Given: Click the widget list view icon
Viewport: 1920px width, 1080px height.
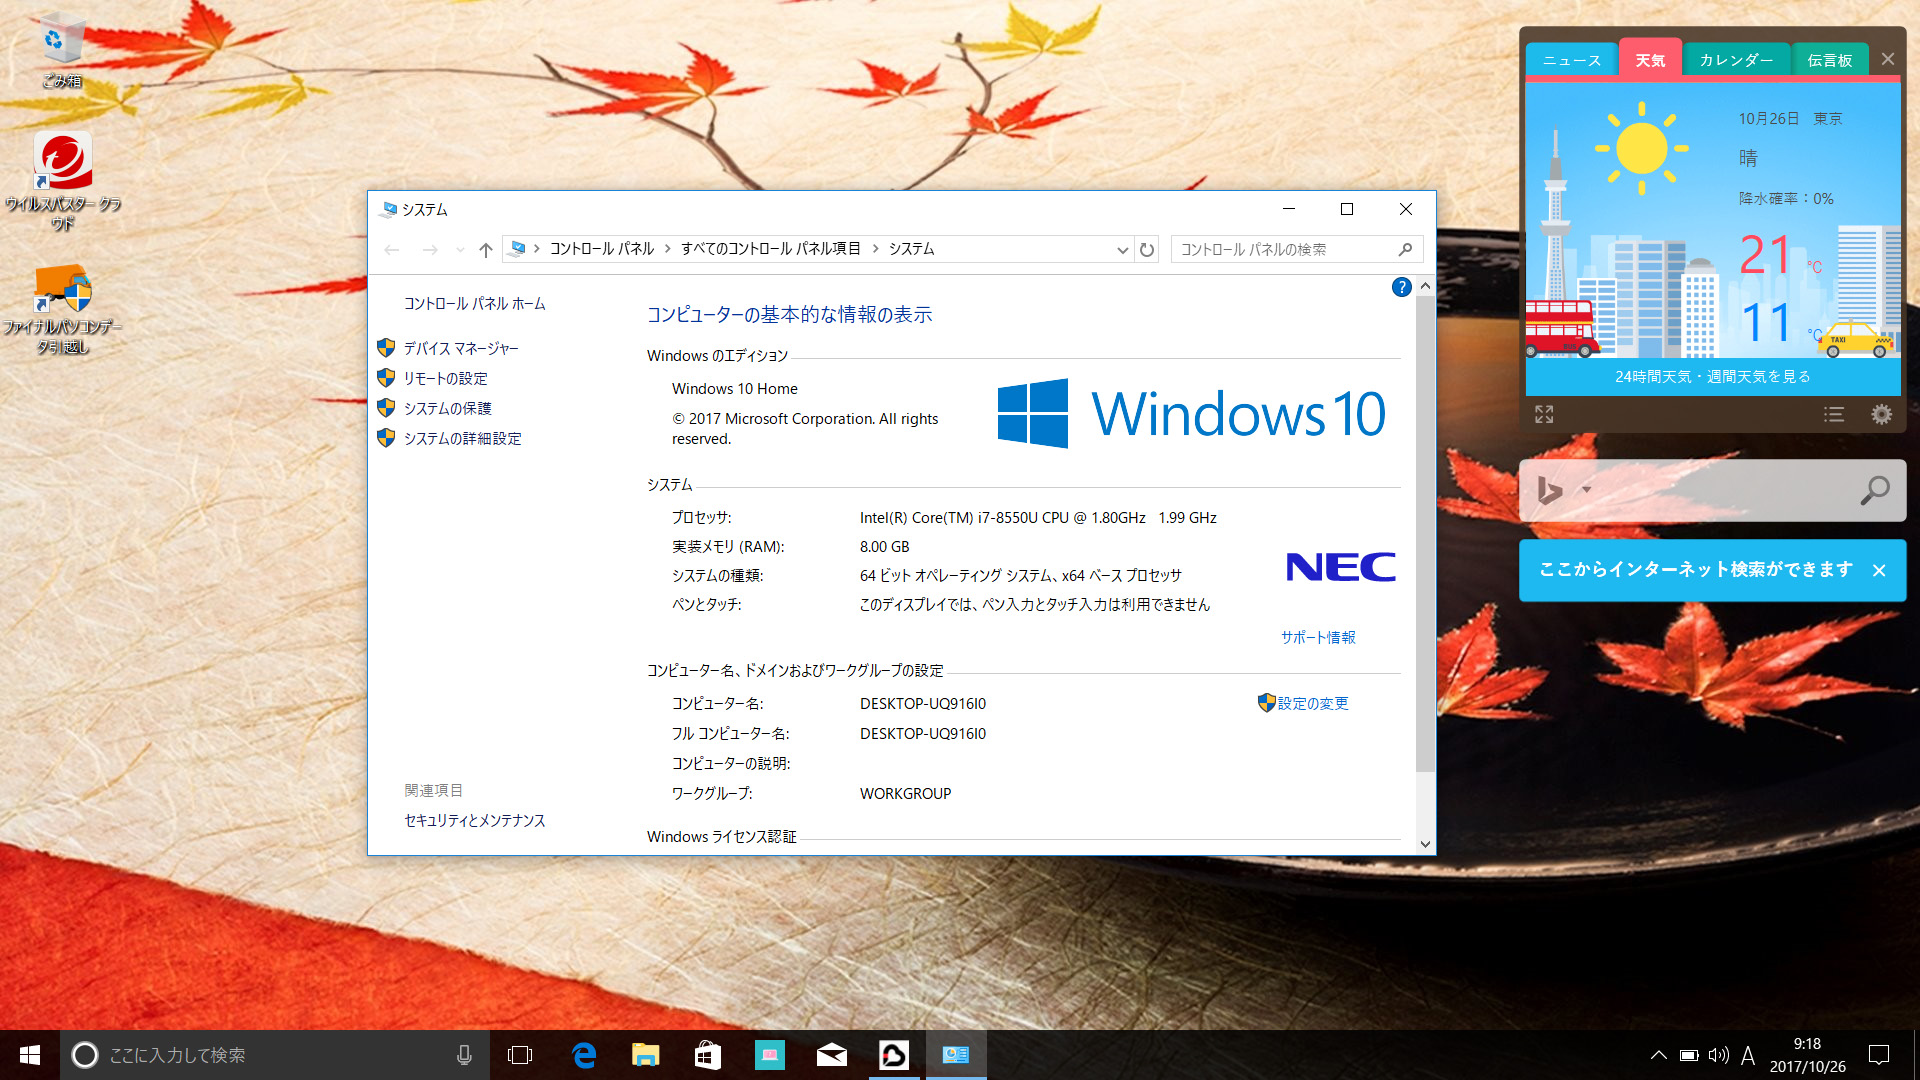Looking at the screenshot, I should (1833, 414).
